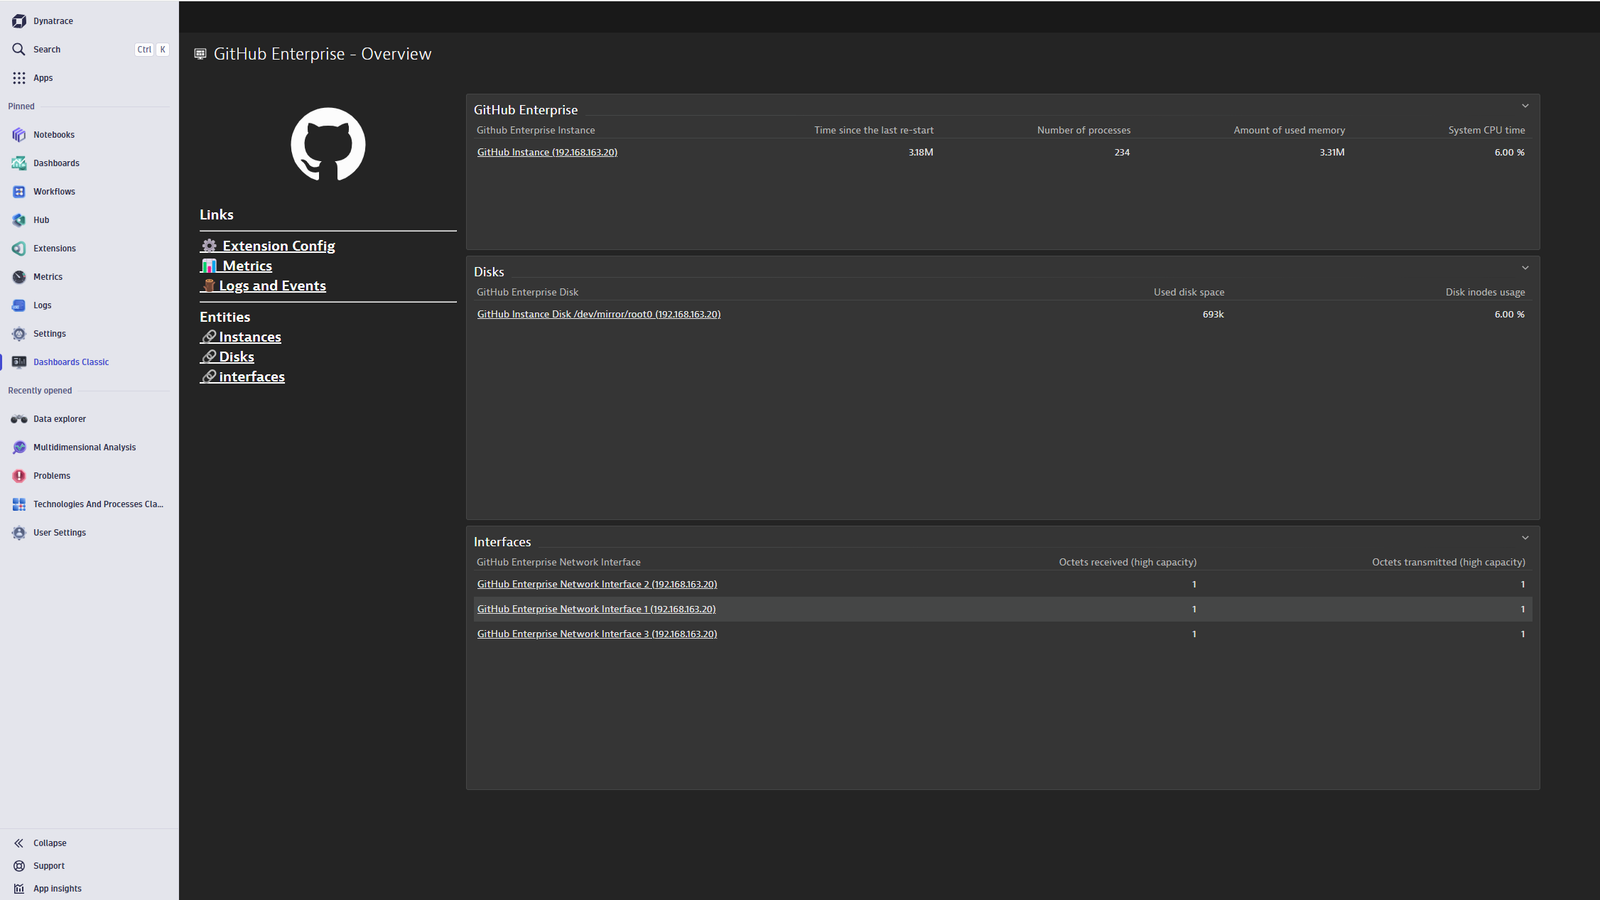The image size is (1600, 900).
Task: Click the GitHub Octocat logo image
Action: 328,145
